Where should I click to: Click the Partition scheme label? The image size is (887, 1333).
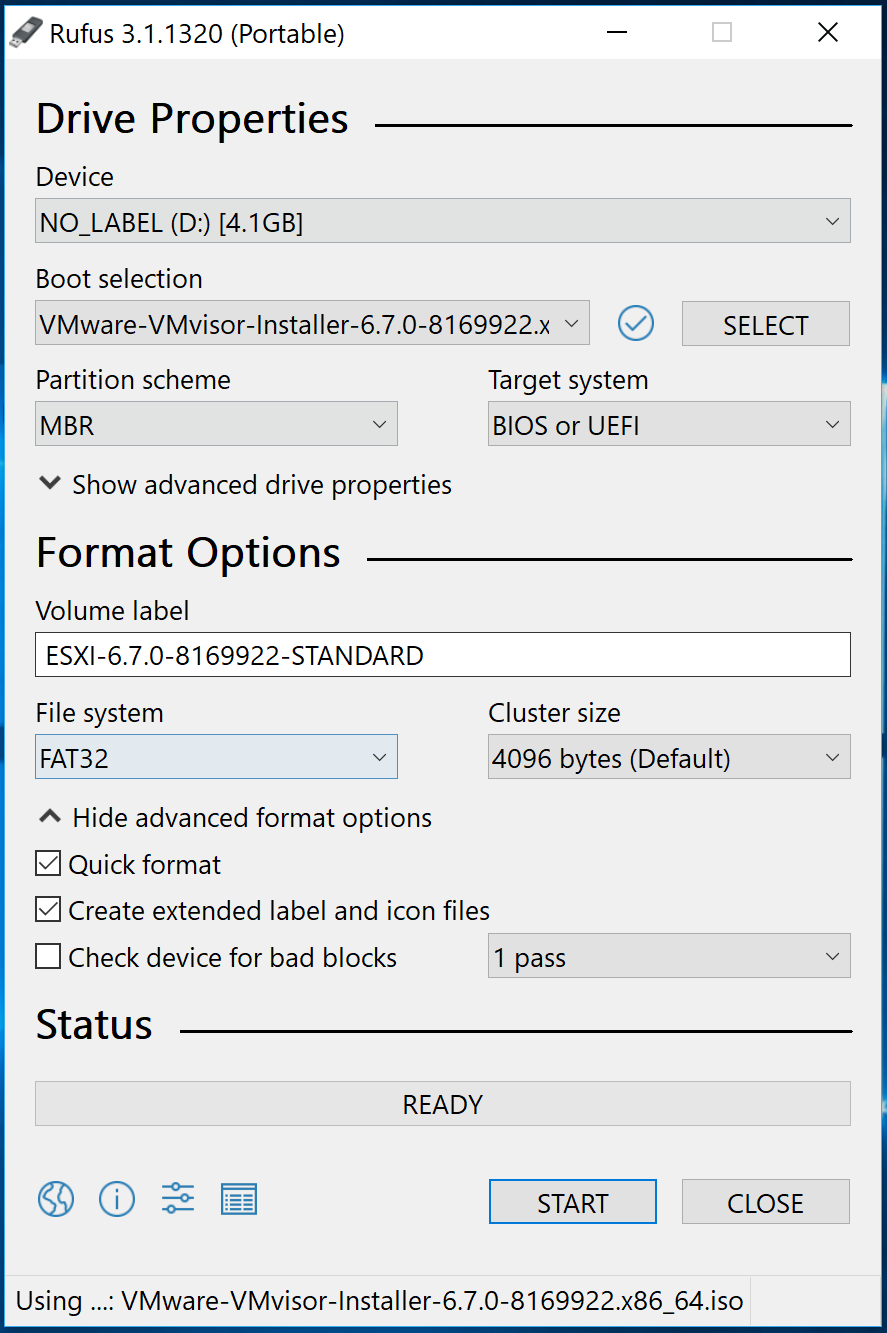point(133,380)
